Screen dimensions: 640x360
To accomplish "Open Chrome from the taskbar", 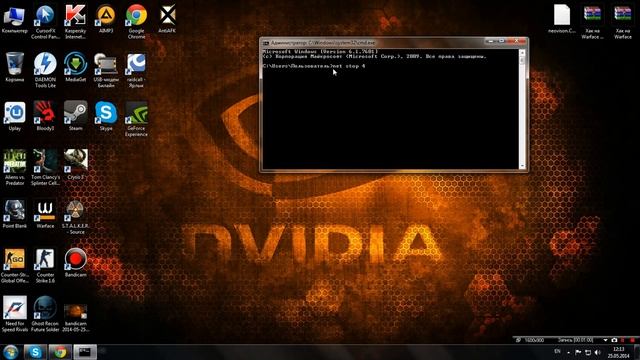I will pyautogui.click(x=60, y=352).
